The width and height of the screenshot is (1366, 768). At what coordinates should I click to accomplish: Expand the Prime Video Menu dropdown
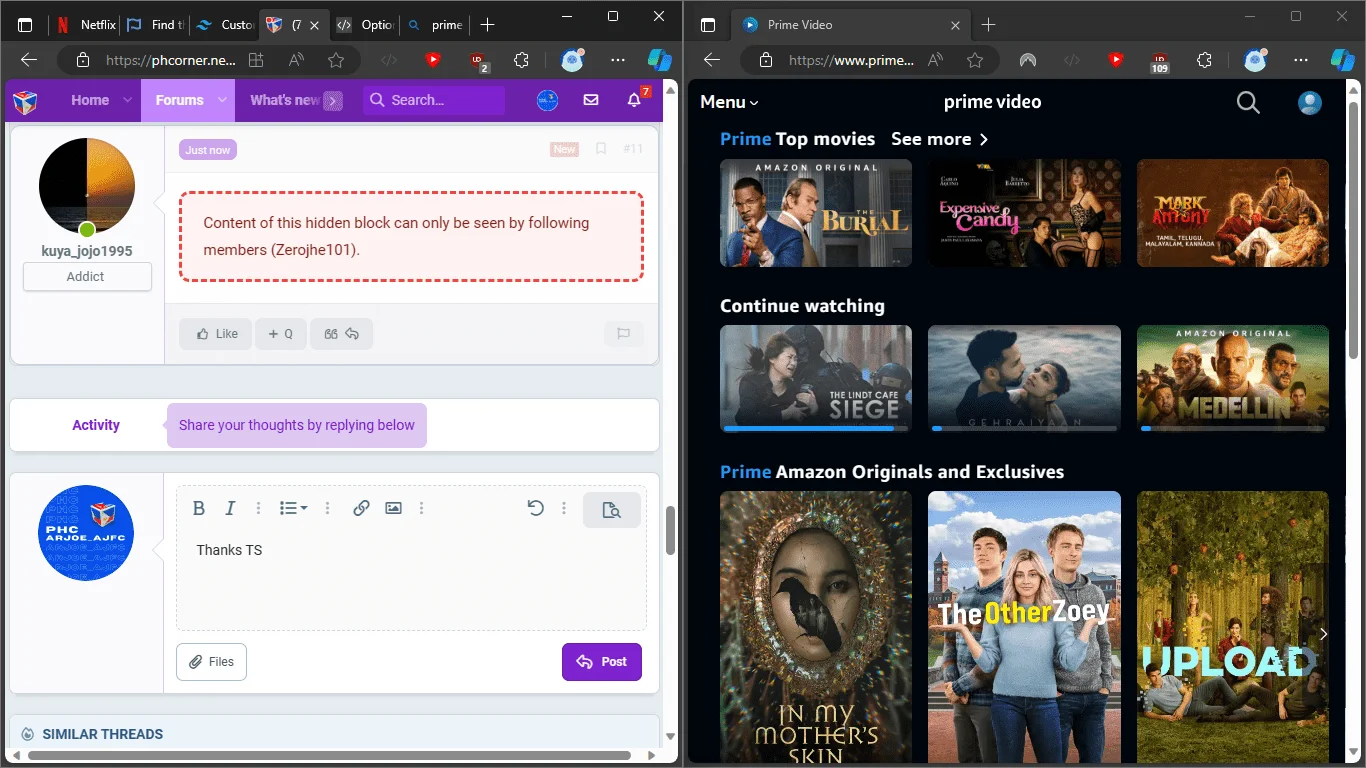(x=730, y=102)
